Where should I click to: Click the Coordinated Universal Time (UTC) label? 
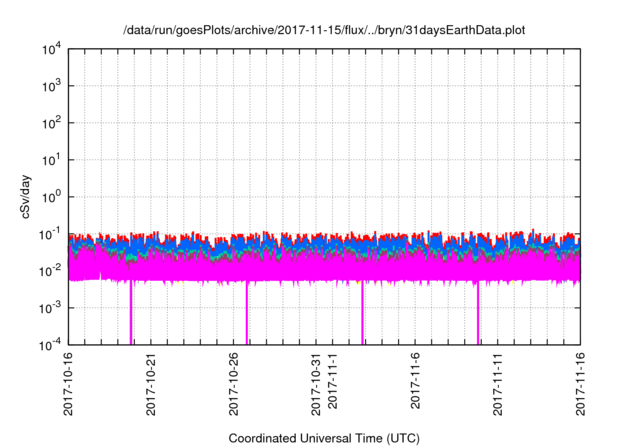324,438
